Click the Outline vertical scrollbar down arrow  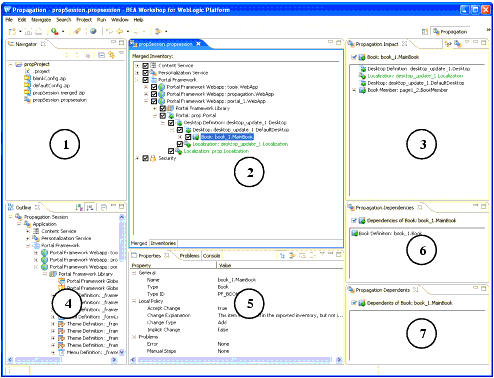tap(122, 352)
